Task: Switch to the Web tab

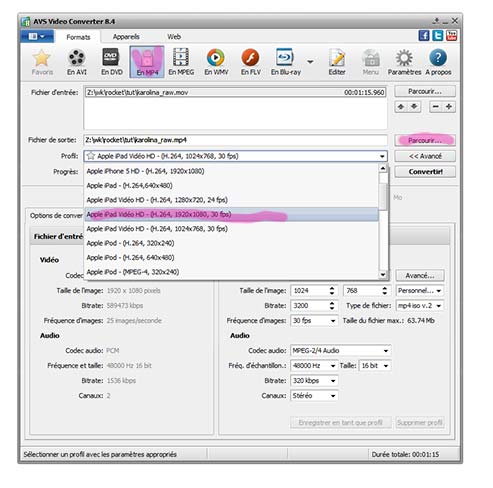Action: click(x=174, y=37)
